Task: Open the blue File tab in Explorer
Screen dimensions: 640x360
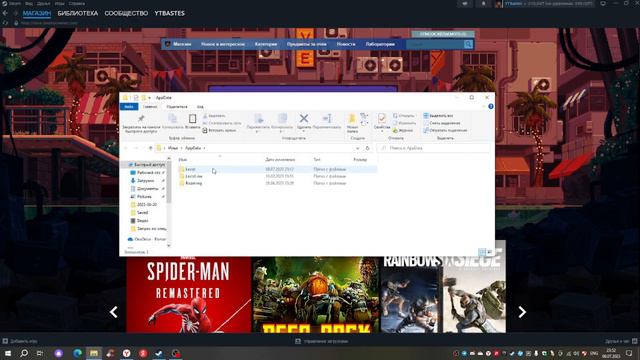Action: [x=129, y=107]
